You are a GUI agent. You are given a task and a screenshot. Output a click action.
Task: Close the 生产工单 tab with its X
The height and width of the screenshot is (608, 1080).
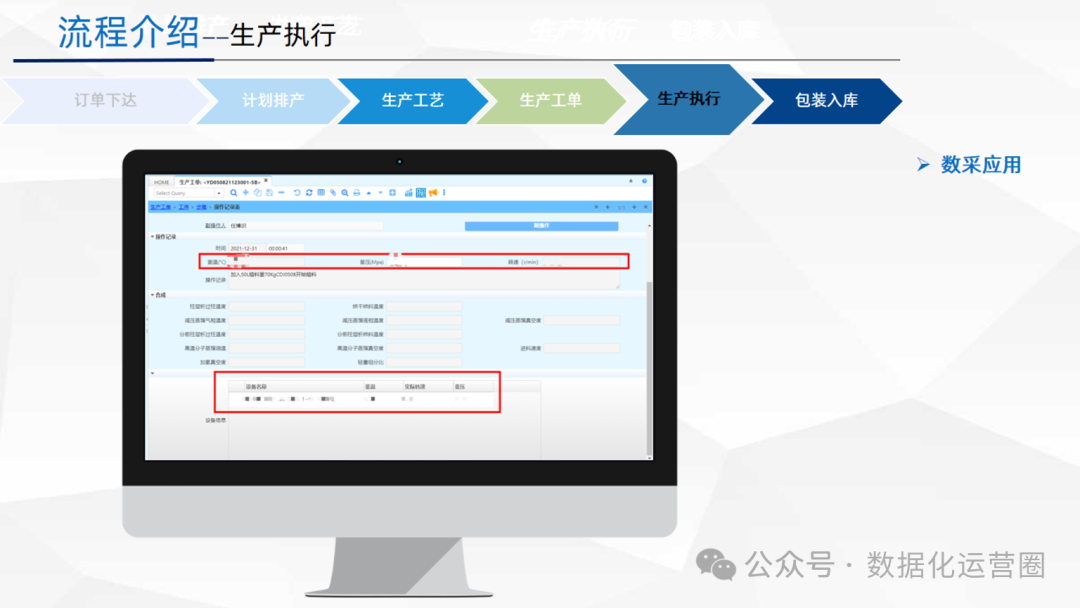[x=266, y=181]
